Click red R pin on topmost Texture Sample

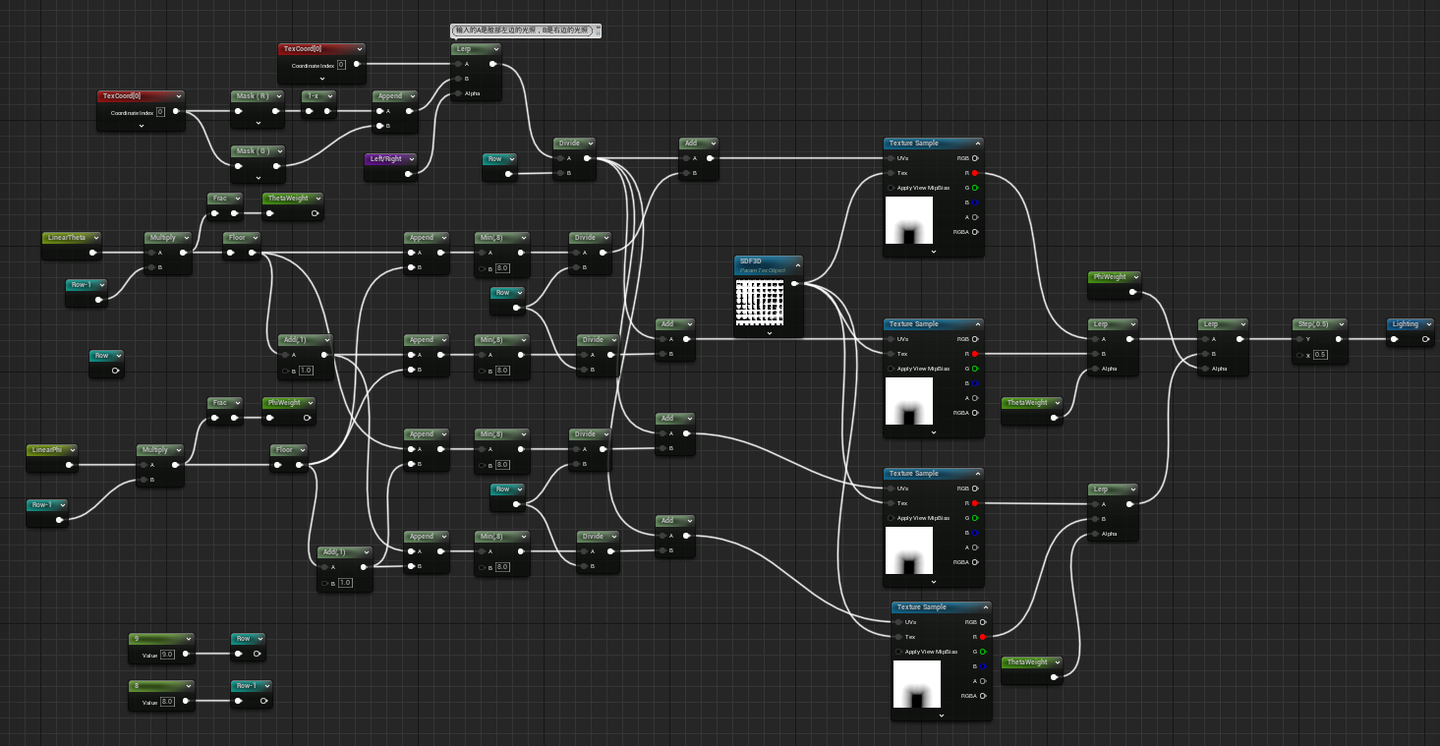(x=975, y=173)
